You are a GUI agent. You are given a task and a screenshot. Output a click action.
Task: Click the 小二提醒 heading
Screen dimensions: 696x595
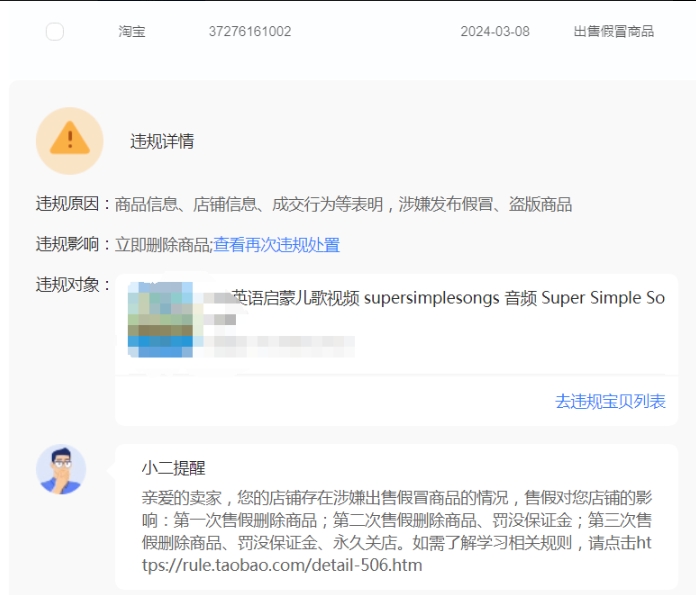coord(173,468)
